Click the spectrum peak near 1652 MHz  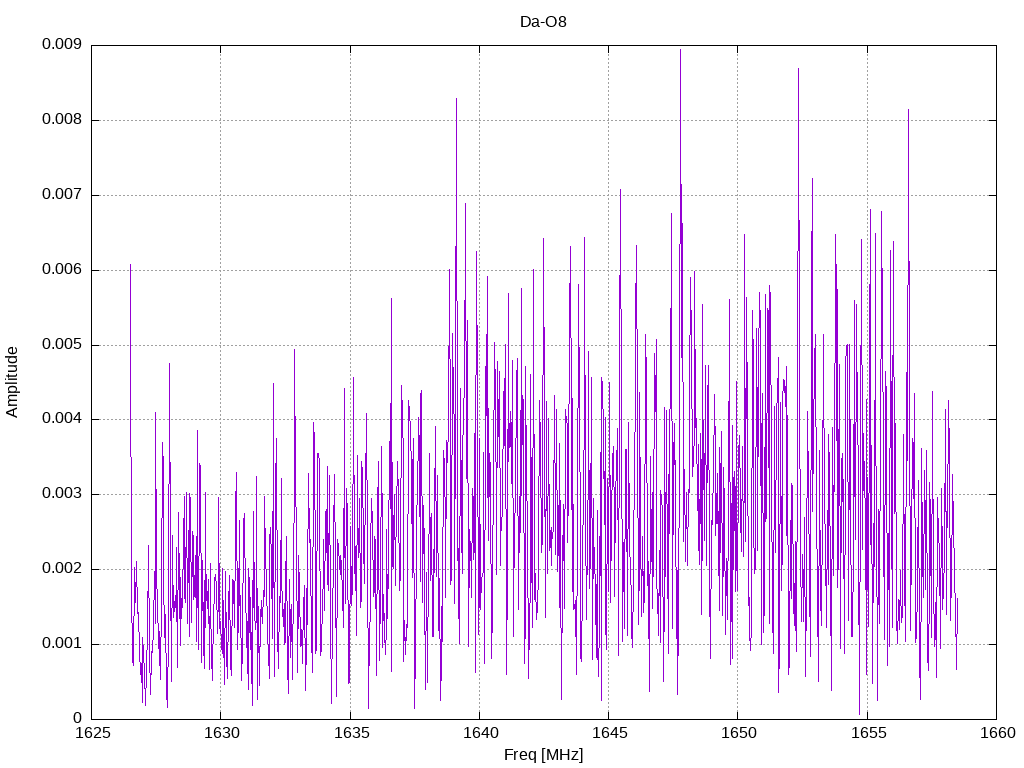pyautogui.click(x=798, y=69)
